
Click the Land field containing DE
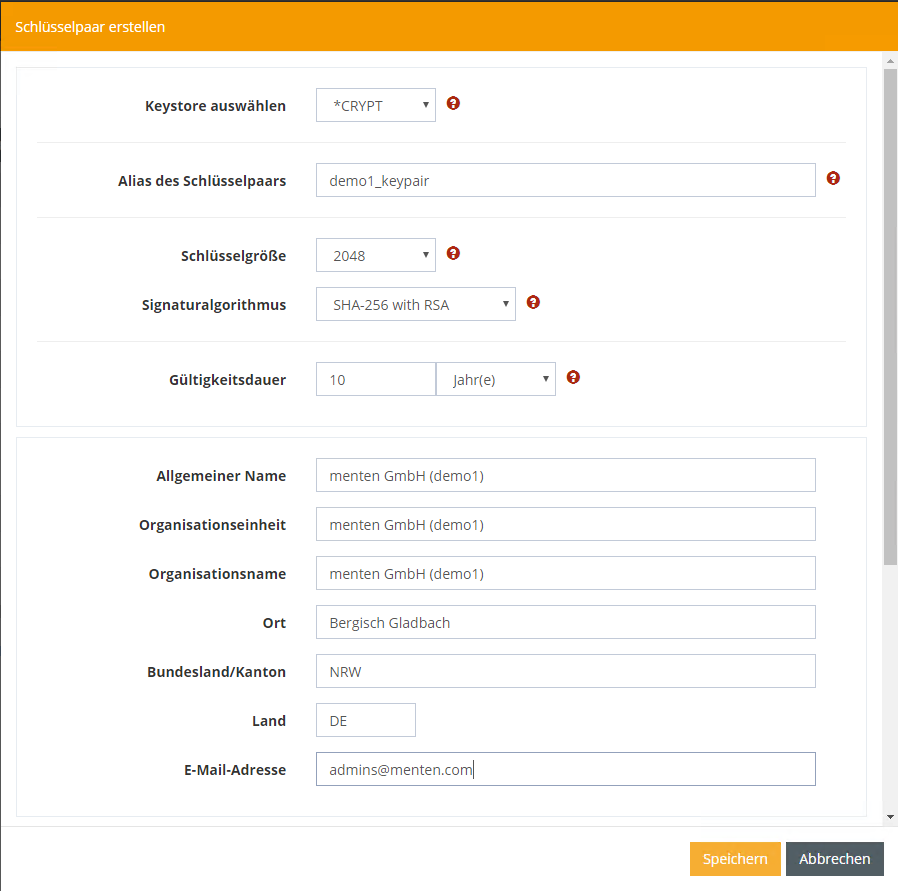tap(366, 721)
